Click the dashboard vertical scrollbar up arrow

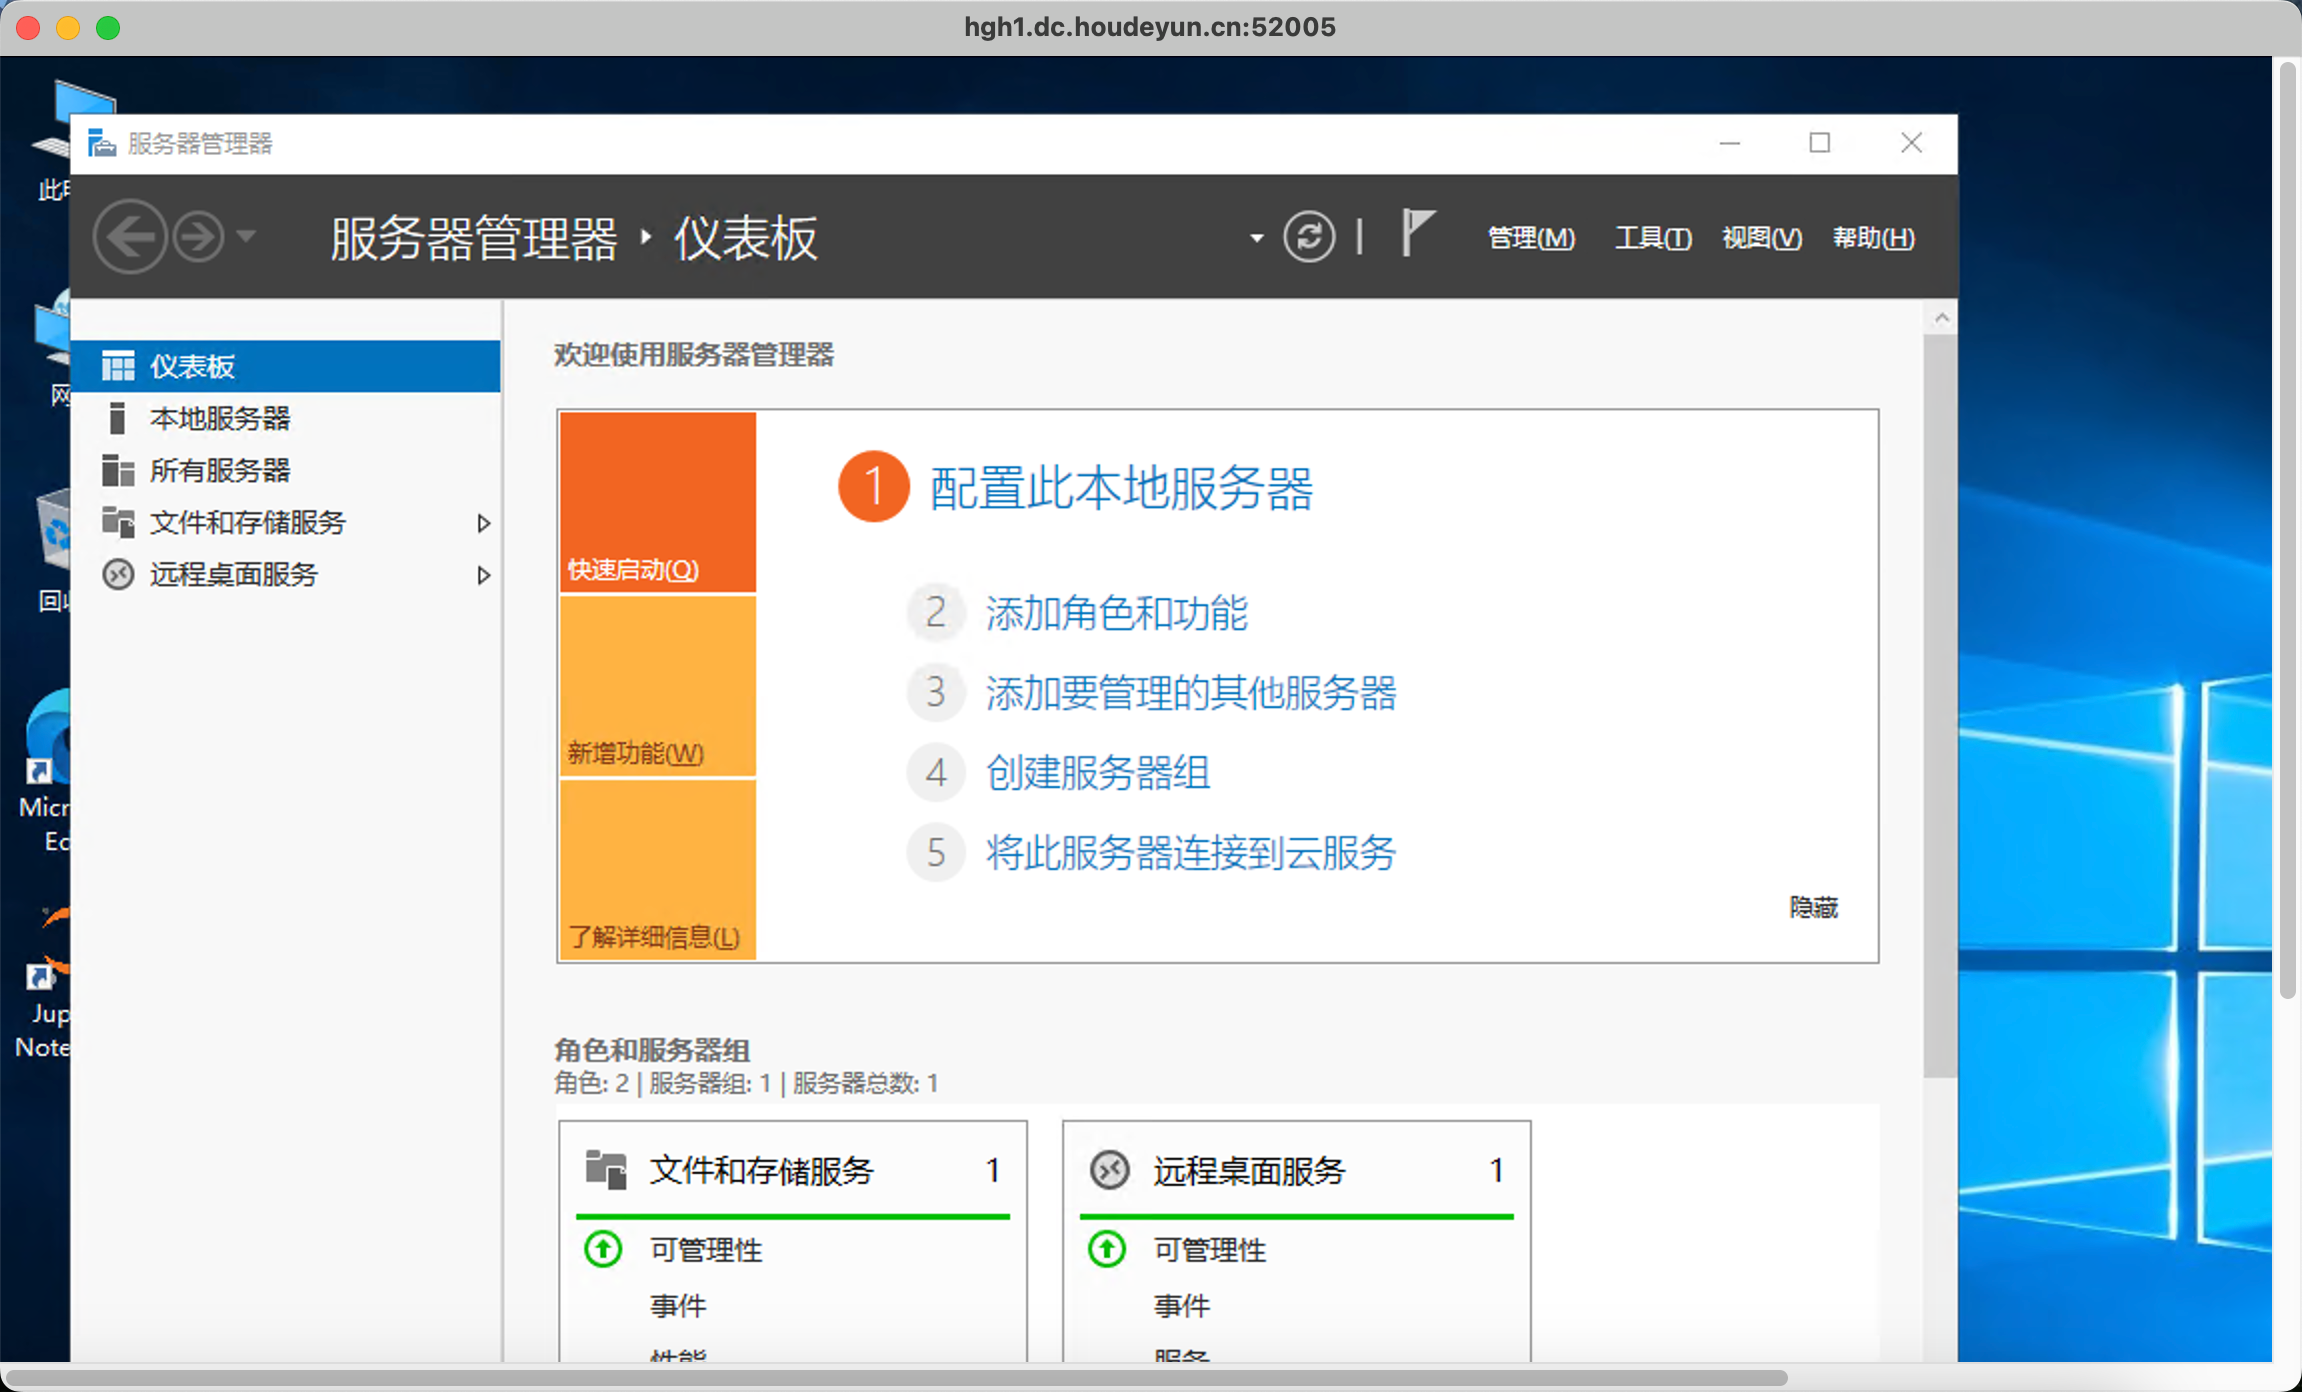point(1941,319)
